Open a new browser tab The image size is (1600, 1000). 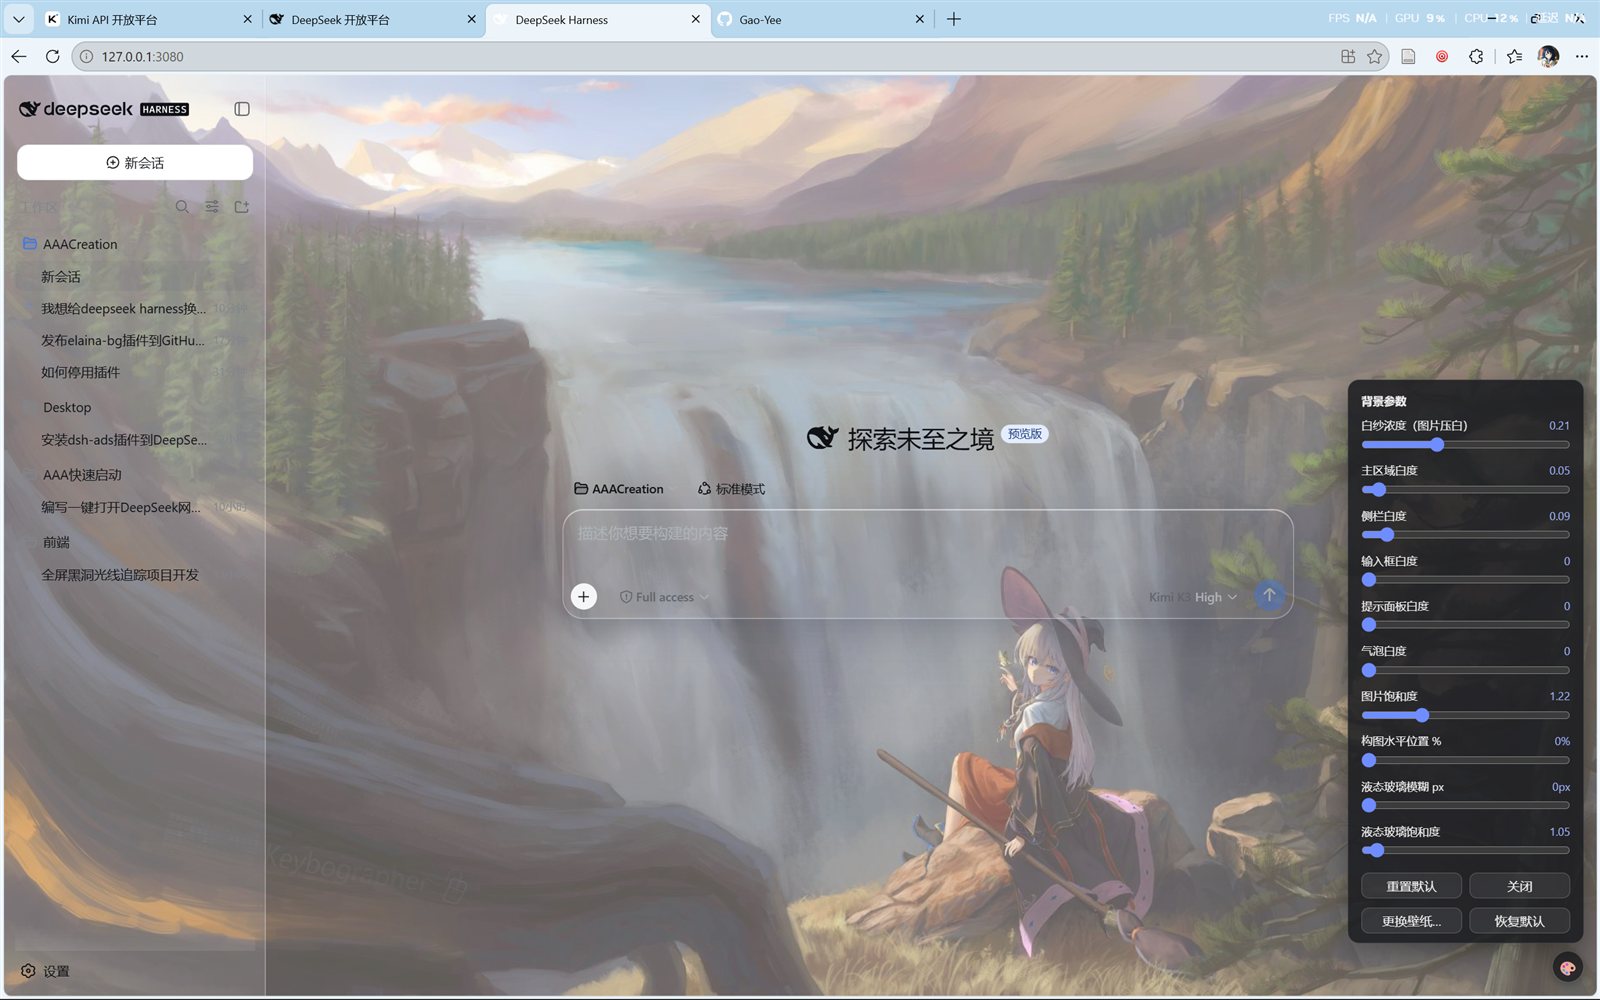[x=954, y=19]
